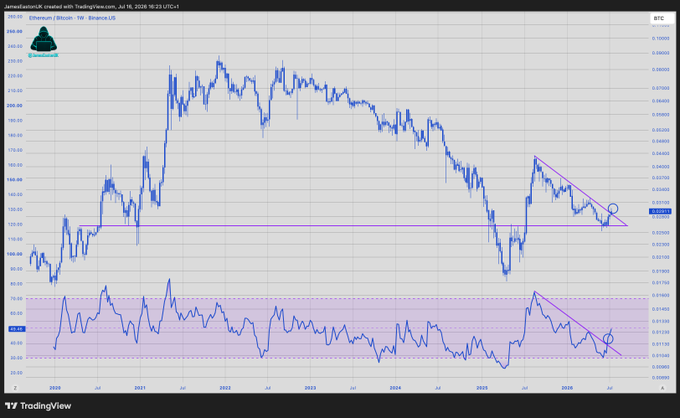The image size is (680, 418).
Task: Click the RSI 30.00 level label
Action: tap(16, 358)
